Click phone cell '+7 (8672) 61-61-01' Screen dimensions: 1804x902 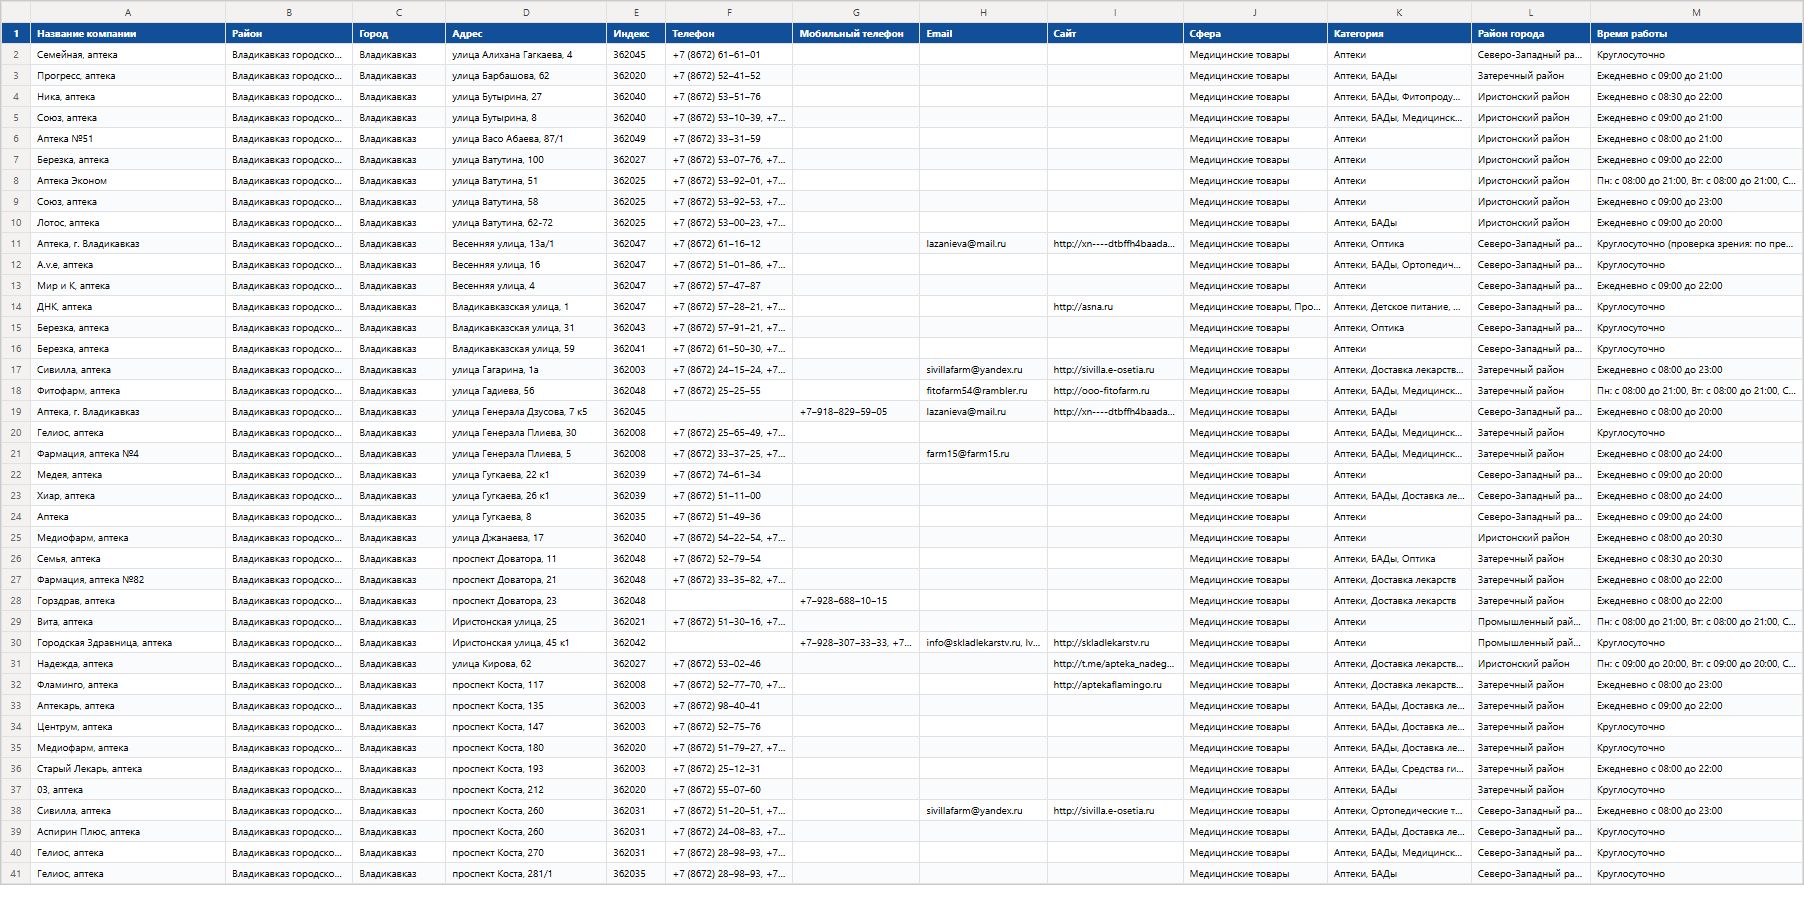pyautogui.click(x=729, y=55)
